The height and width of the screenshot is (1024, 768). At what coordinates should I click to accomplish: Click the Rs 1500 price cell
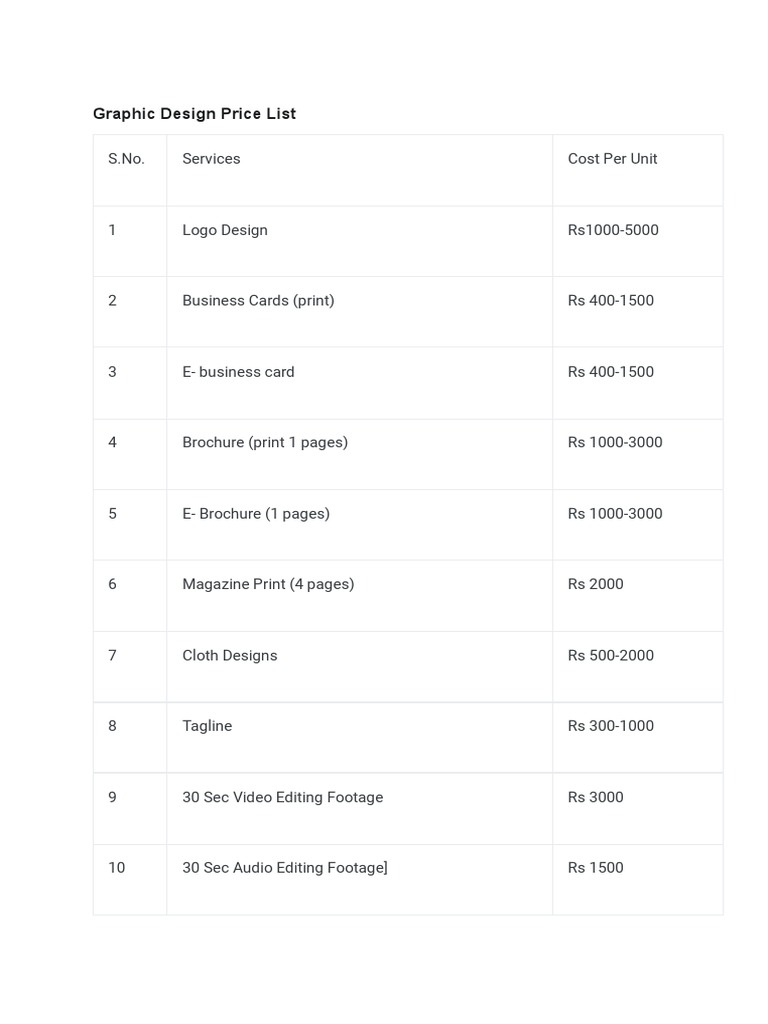[595, 868]
